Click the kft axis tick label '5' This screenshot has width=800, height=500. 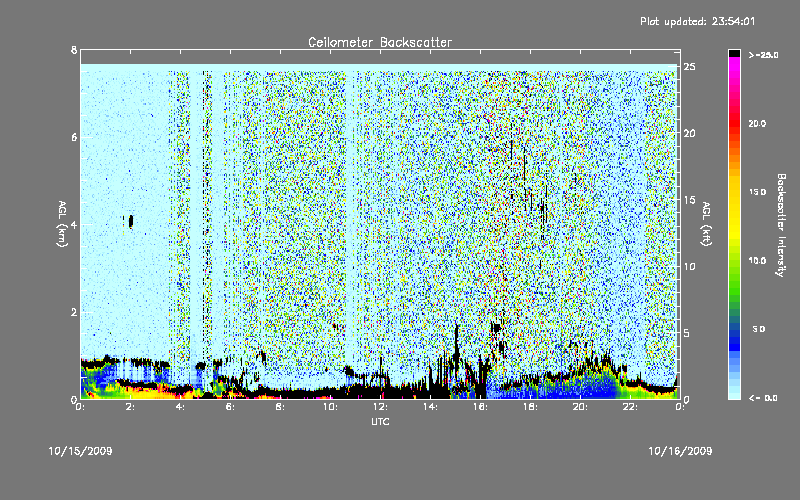(687, 333)
